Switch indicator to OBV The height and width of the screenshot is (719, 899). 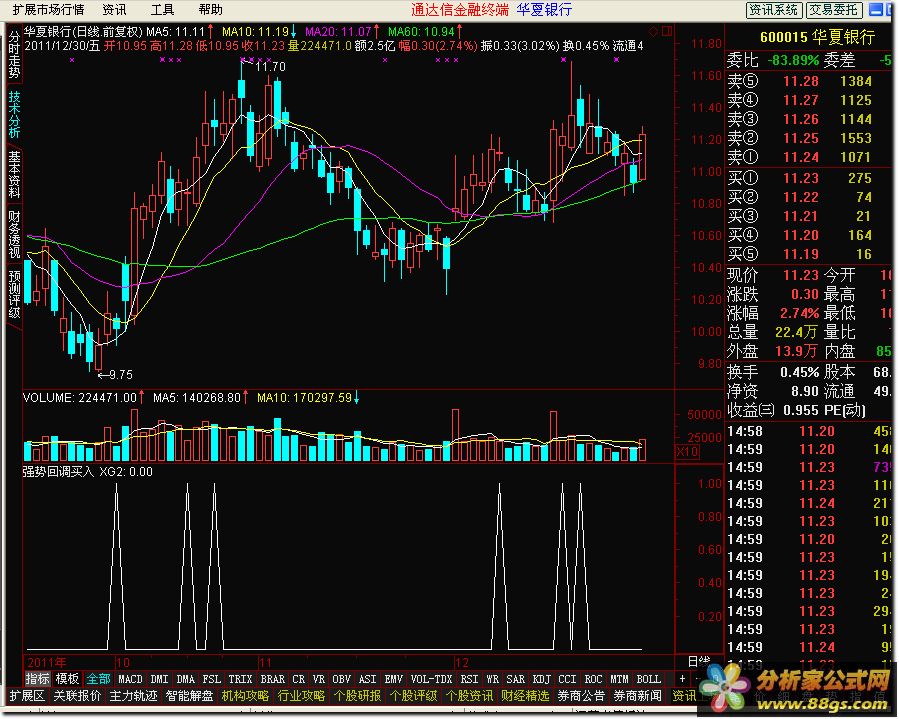coord(342,679)
